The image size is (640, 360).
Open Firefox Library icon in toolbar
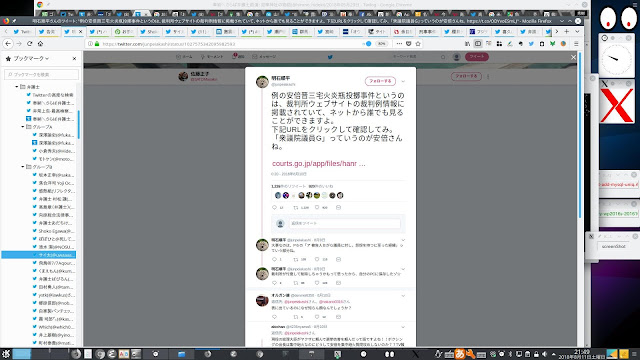click(x=467, y=44)
